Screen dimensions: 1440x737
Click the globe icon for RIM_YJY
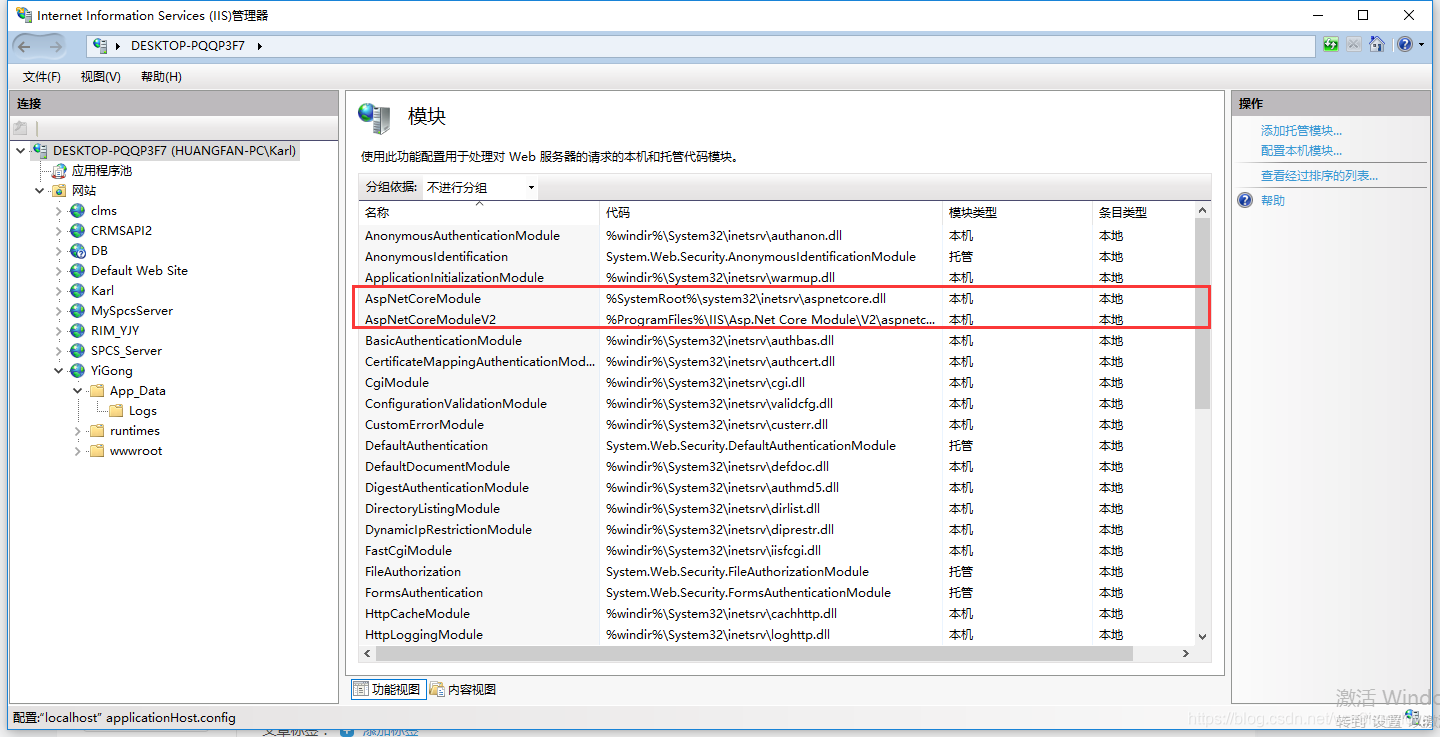[77, 331]
